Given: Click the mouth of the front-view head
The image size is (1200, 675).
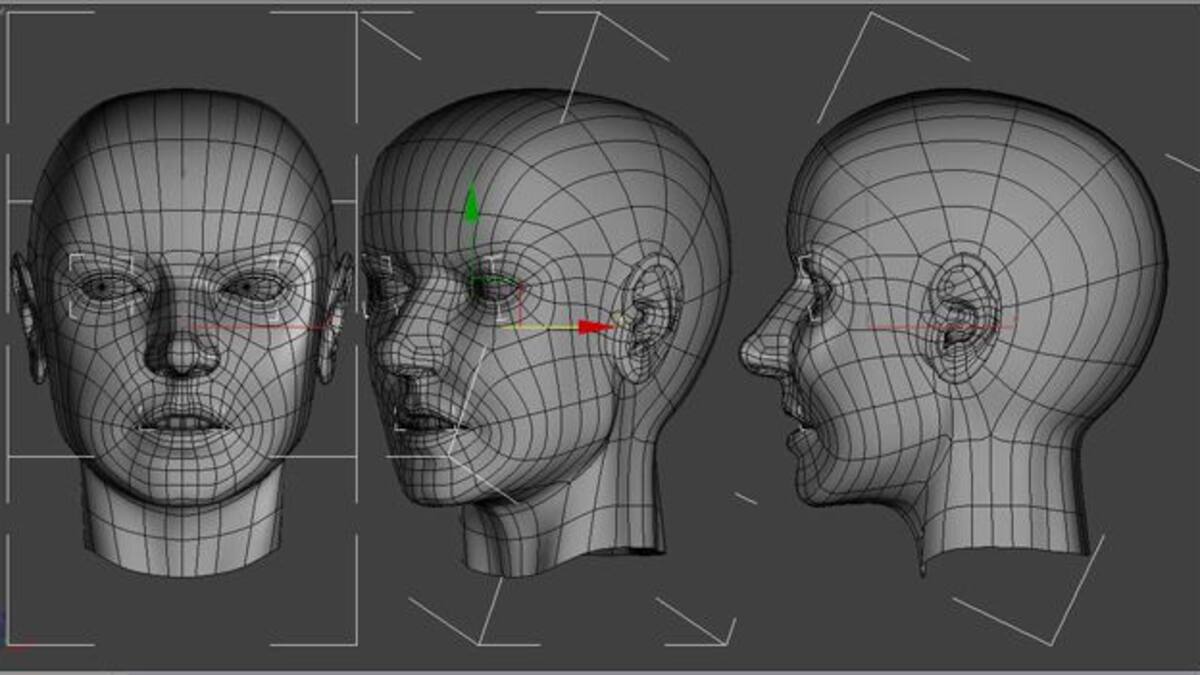Looking at the screenshot, I should click(180, 421).
